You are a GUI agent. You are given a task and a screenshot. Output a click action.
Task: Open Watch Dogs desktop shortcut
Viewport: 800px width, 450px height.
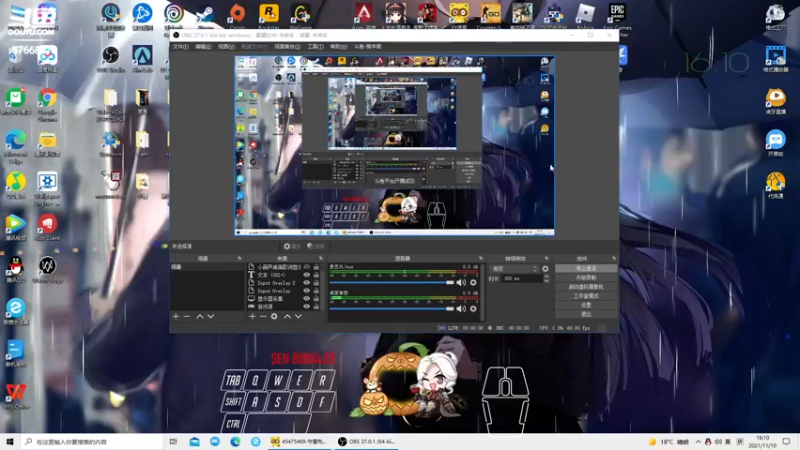coord(47,270)
